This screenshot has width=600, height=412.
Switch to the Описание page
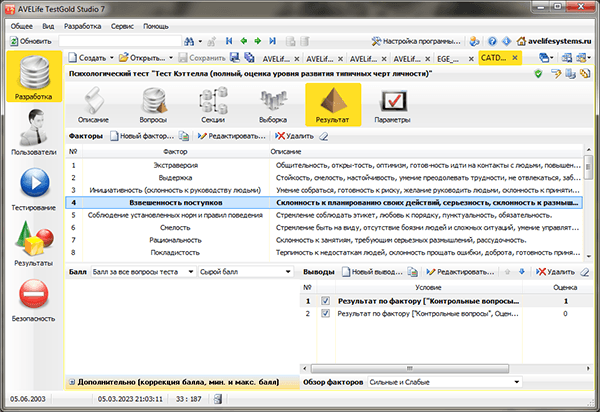(93, 104)
